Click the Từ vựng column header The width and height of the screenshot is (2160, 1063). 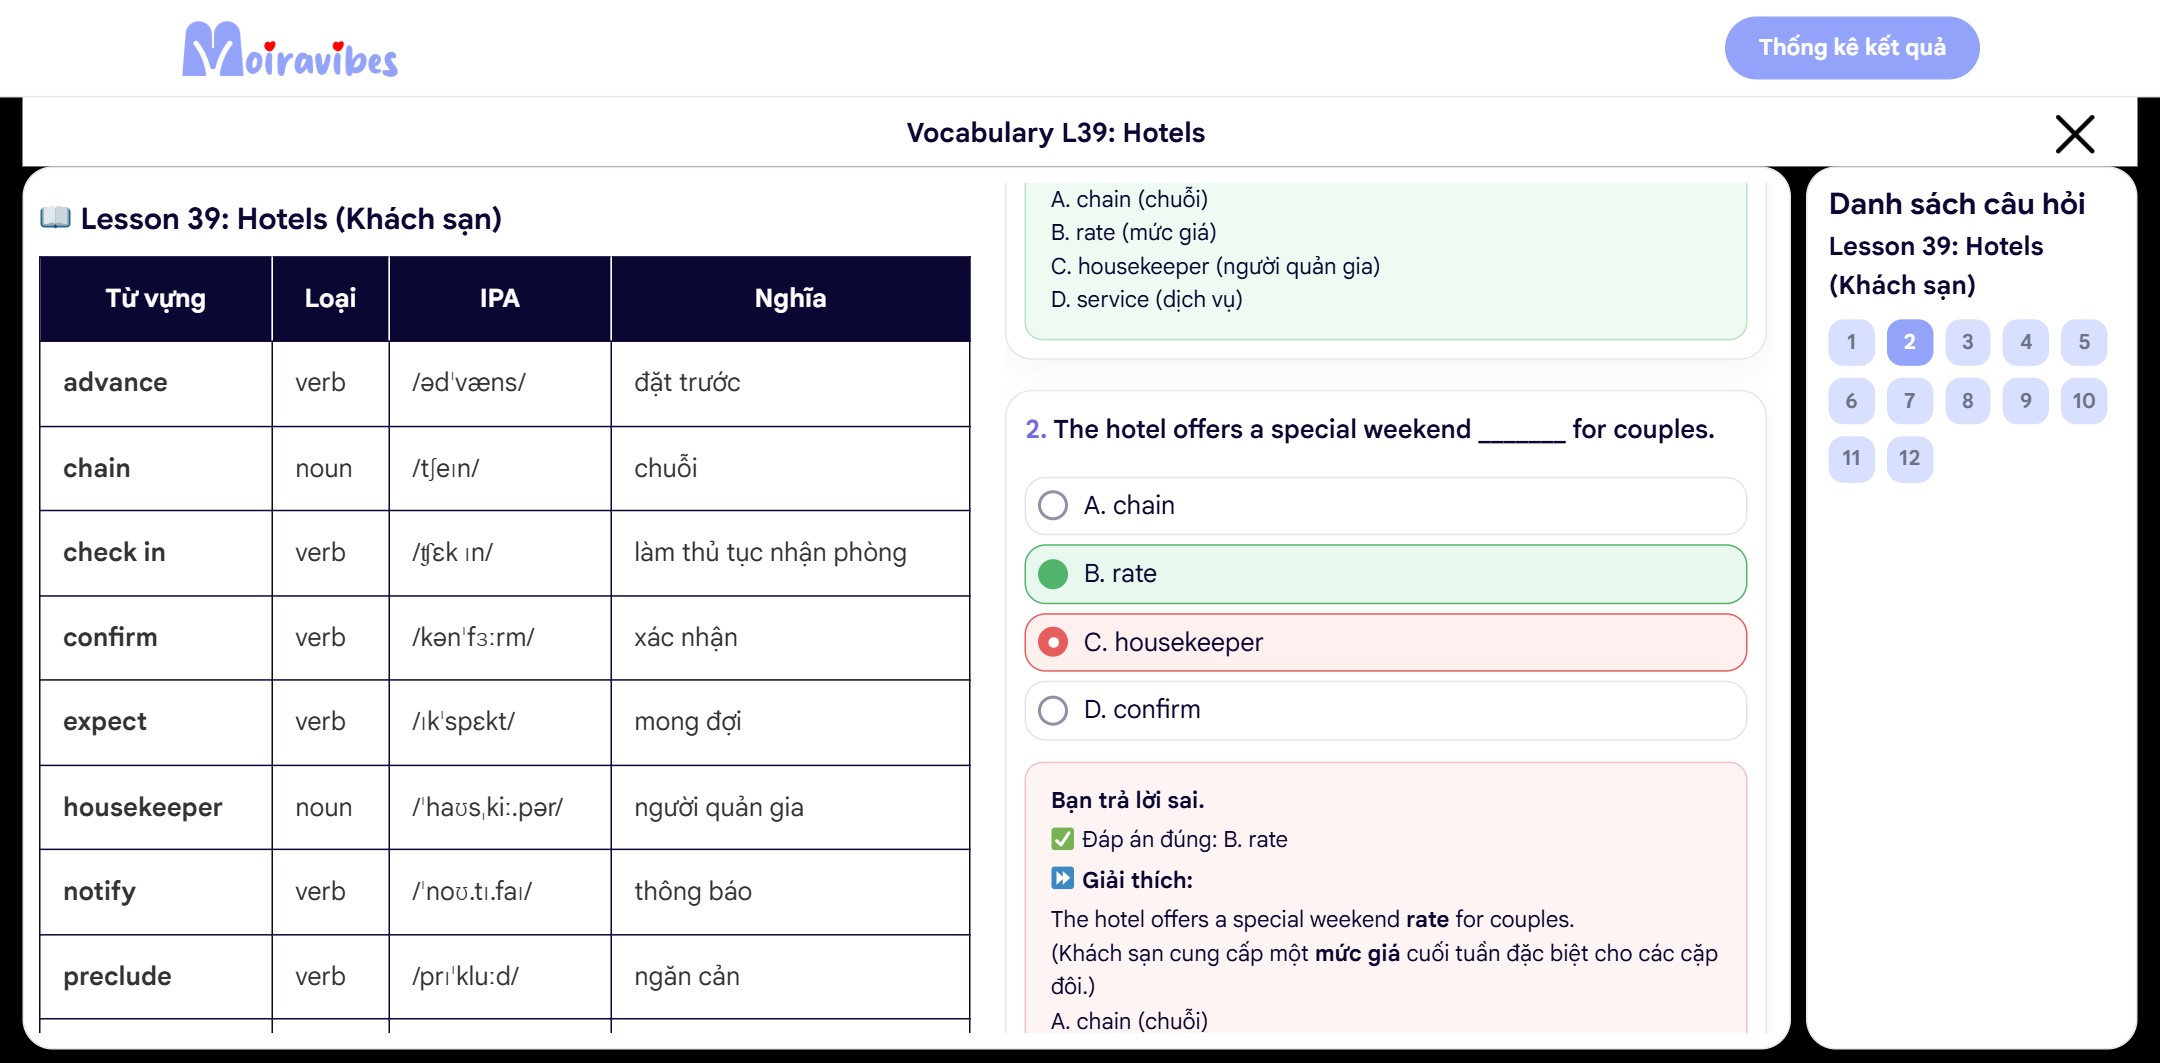(x=156, y=299)
